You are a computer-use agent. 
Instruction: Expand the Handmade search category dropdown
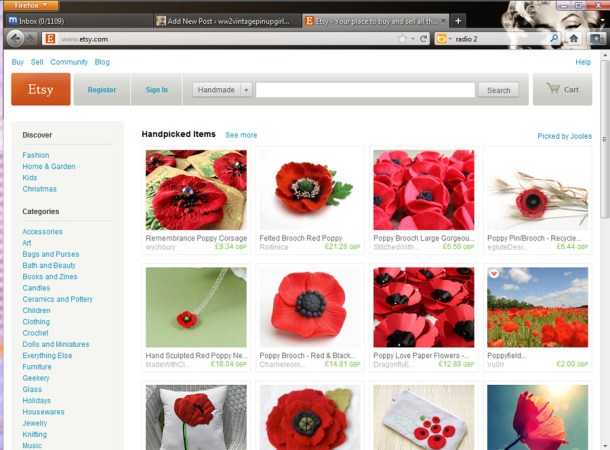coord(246,90)
